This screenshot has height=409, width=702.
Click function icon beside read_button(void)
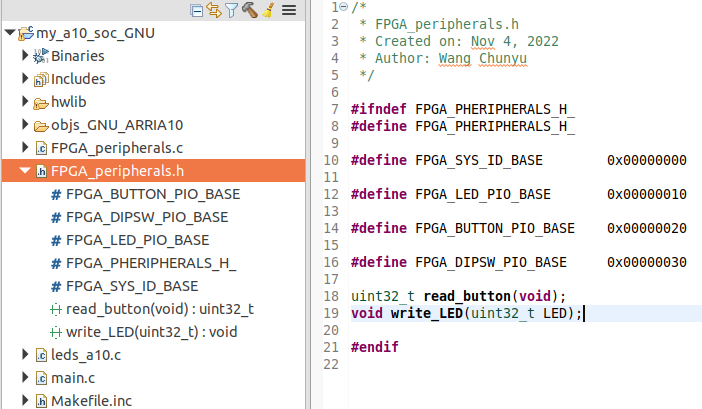pyautogui.click(x=56, y=310)
